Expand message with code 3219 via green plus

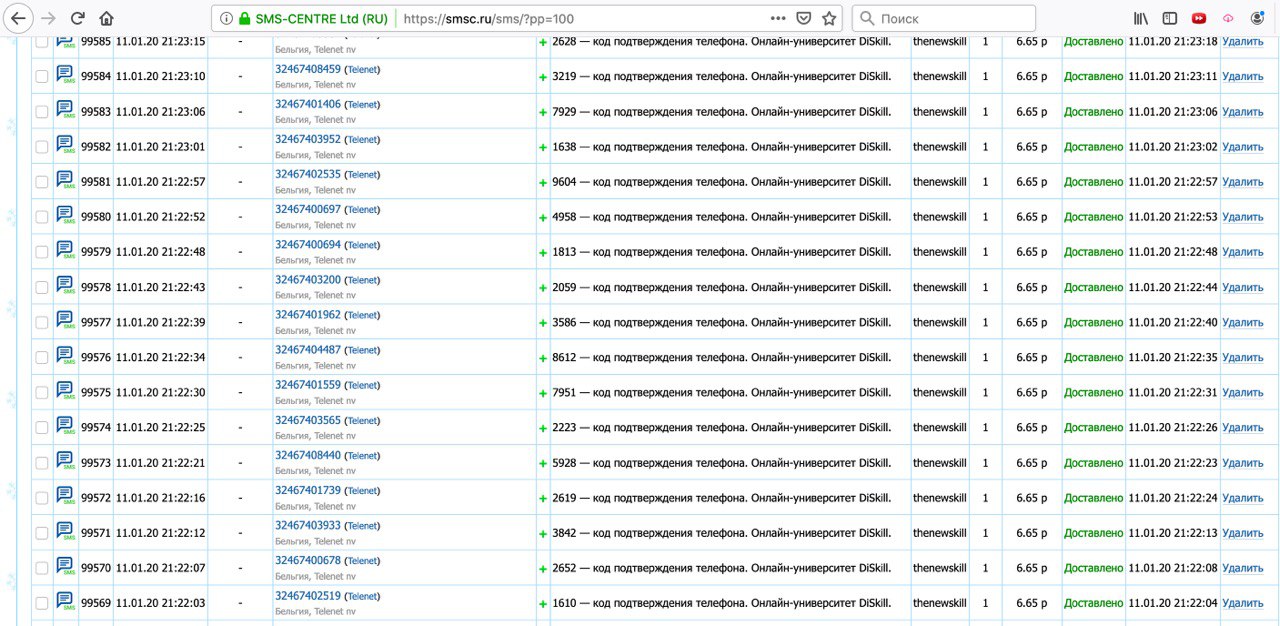pos(543,77)
